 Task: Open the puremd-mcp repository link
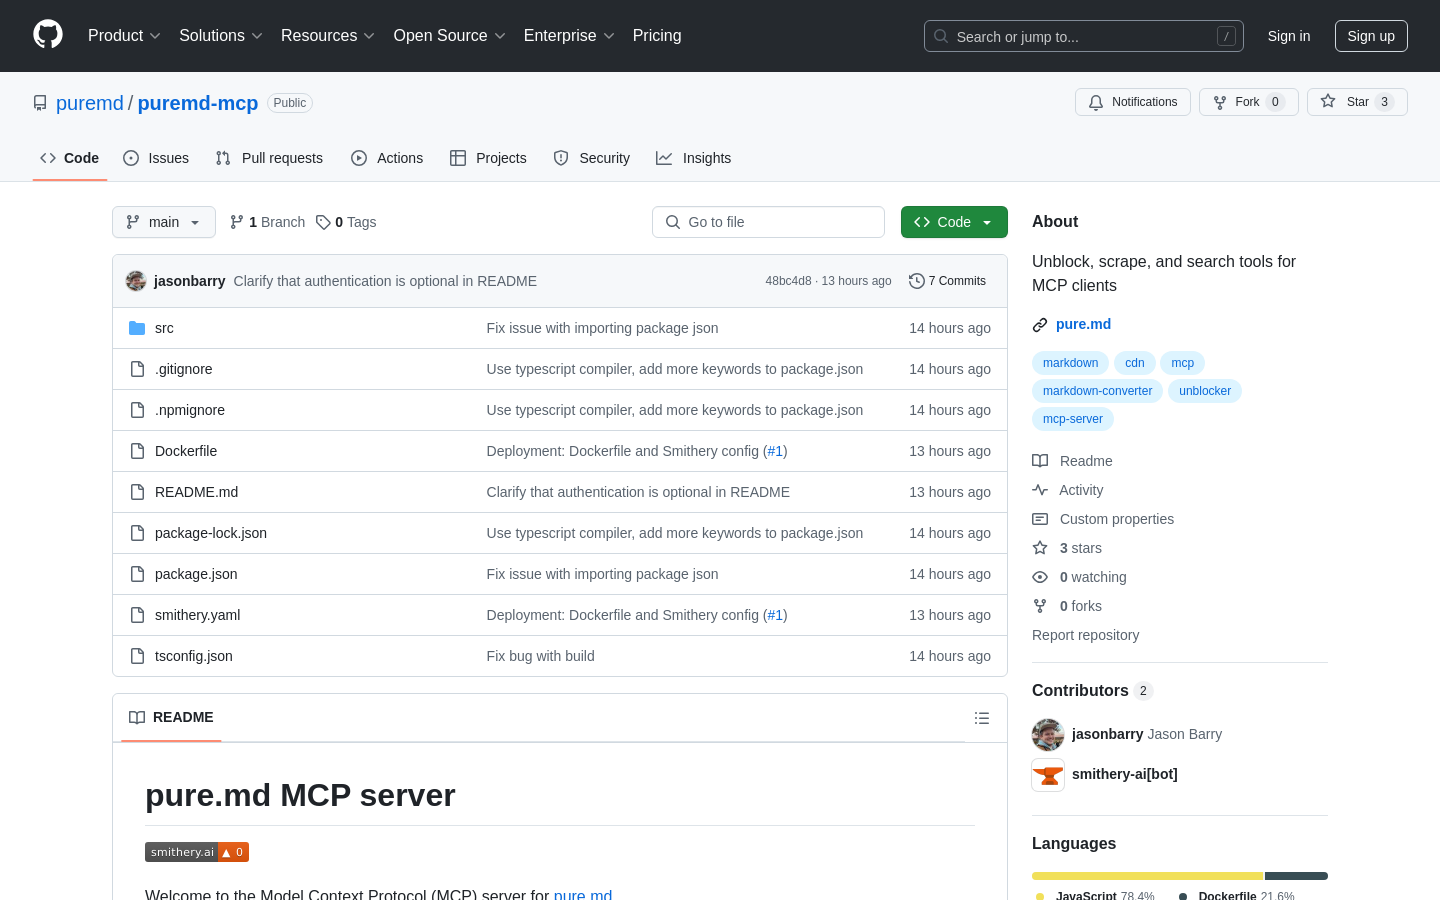[198, 103]
